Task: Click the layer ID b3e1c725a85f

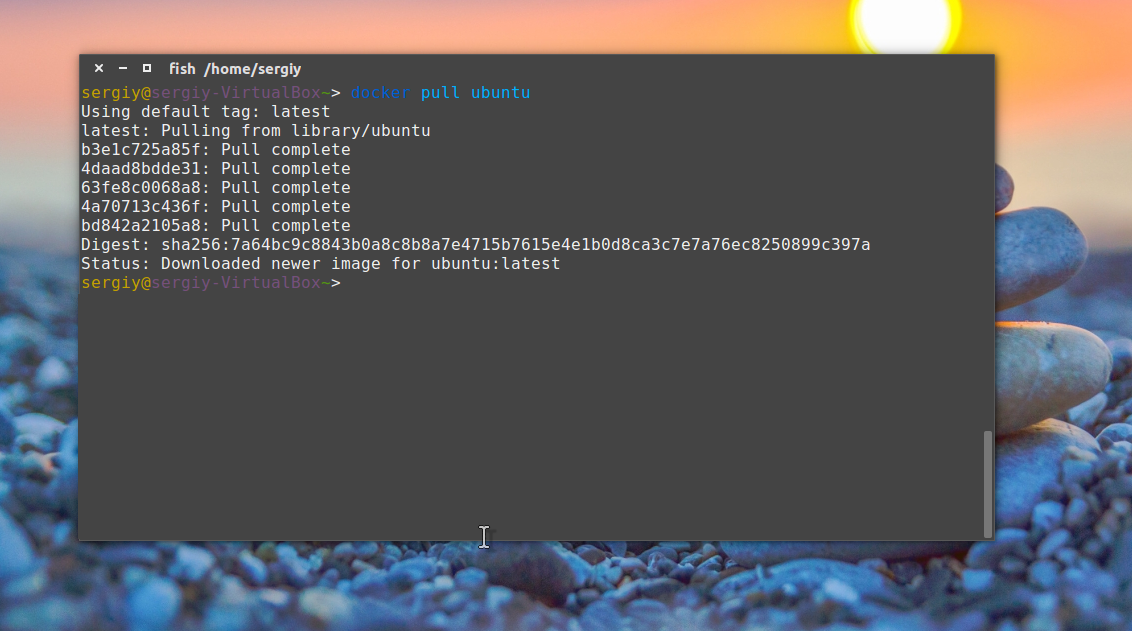Action: click(140, 149)
